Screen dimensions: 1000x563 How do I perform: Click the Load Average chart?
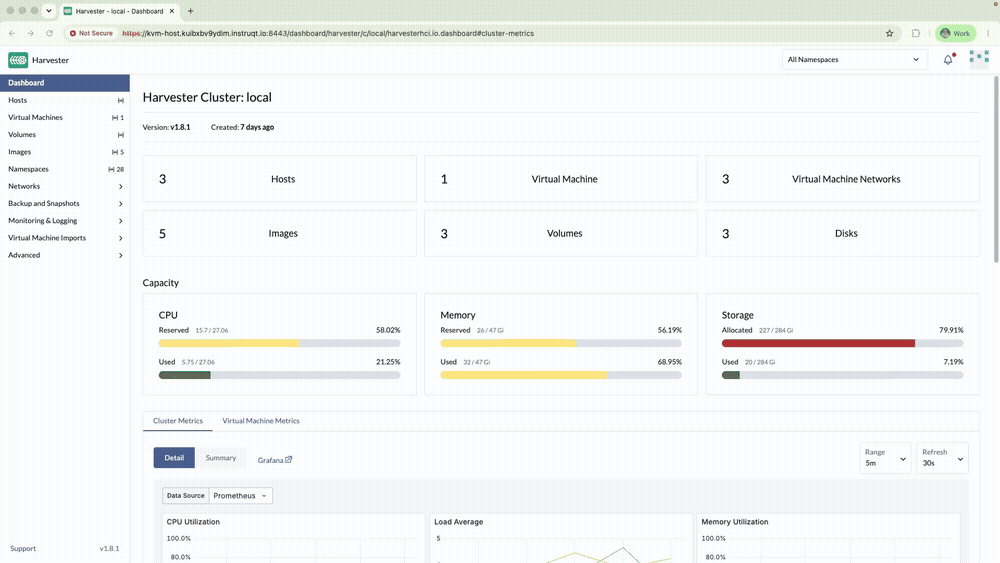pyautogui.click(x=561, y=539)
